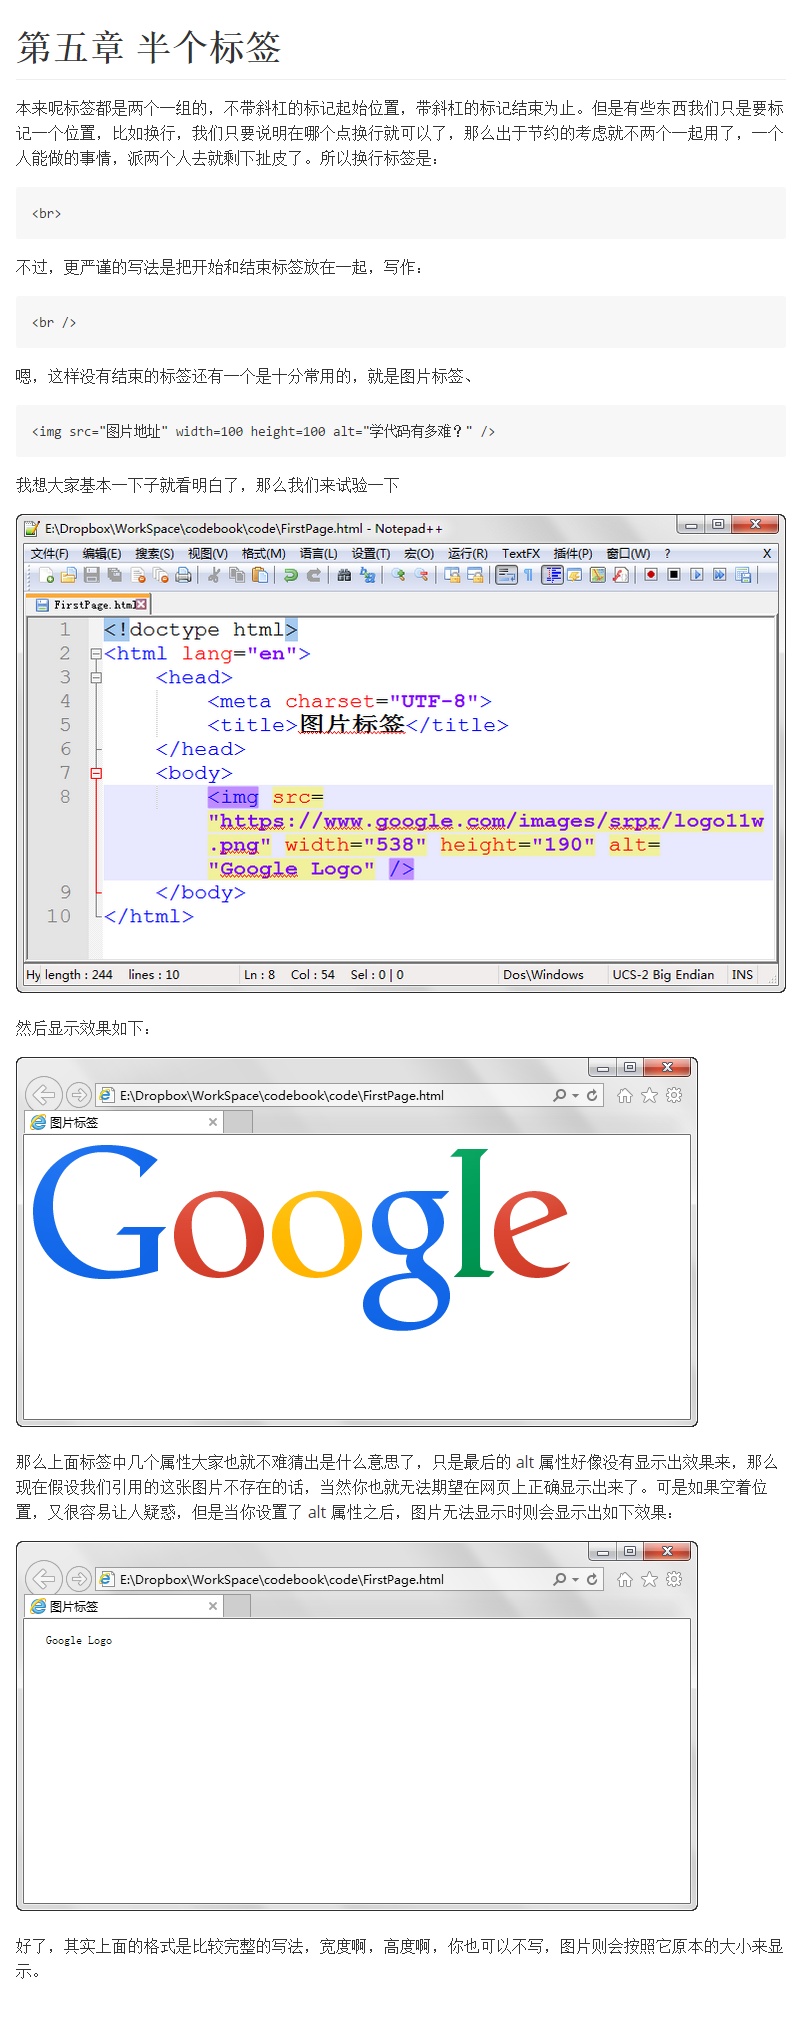Click the Google logo image in the browser
800x2028 pixels.
[x=301, y=1238]
